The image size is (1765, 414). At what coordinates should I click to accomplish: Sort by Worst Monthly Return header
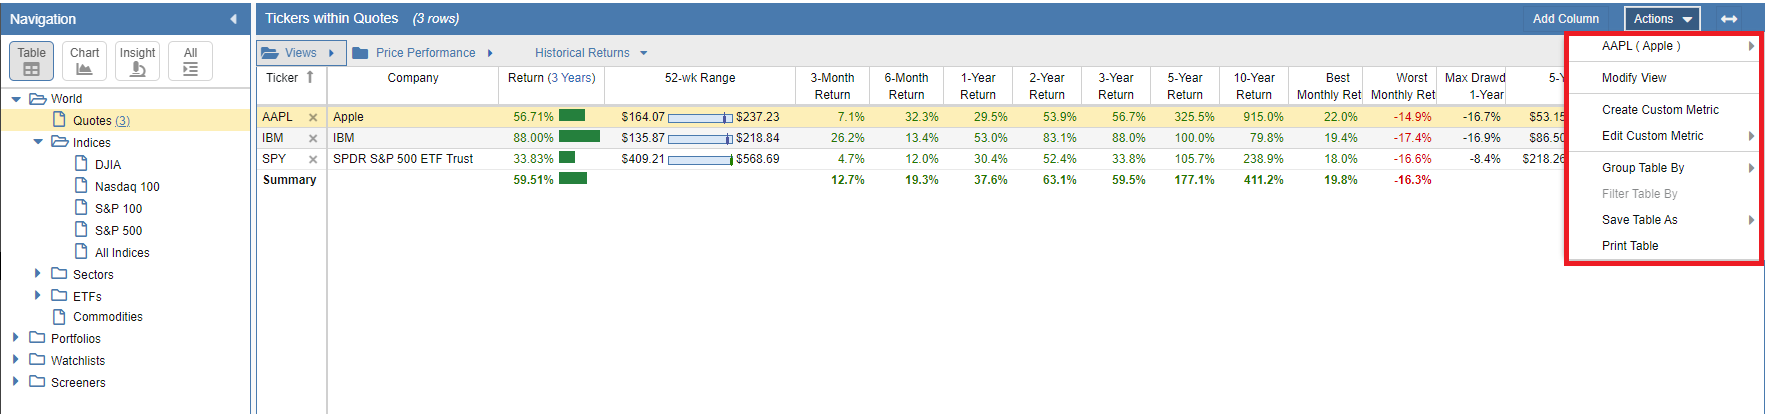click(1402, 86)
